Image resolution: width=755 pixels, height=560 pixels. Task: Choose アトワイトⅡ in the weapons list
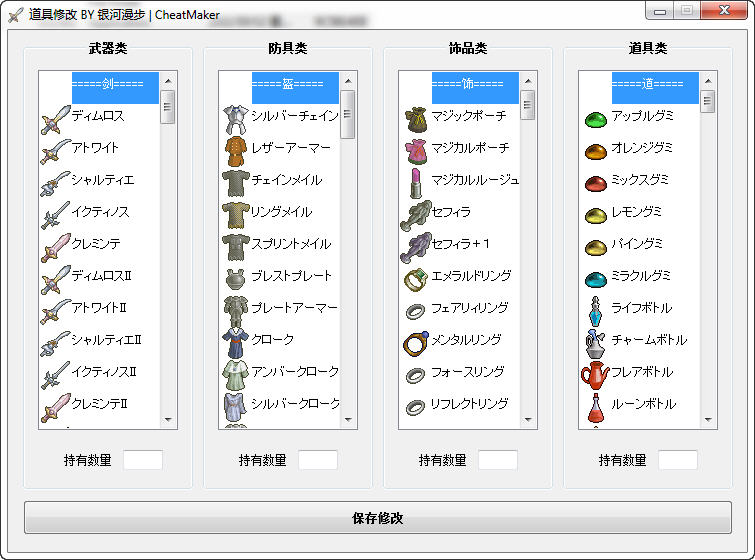95,308
